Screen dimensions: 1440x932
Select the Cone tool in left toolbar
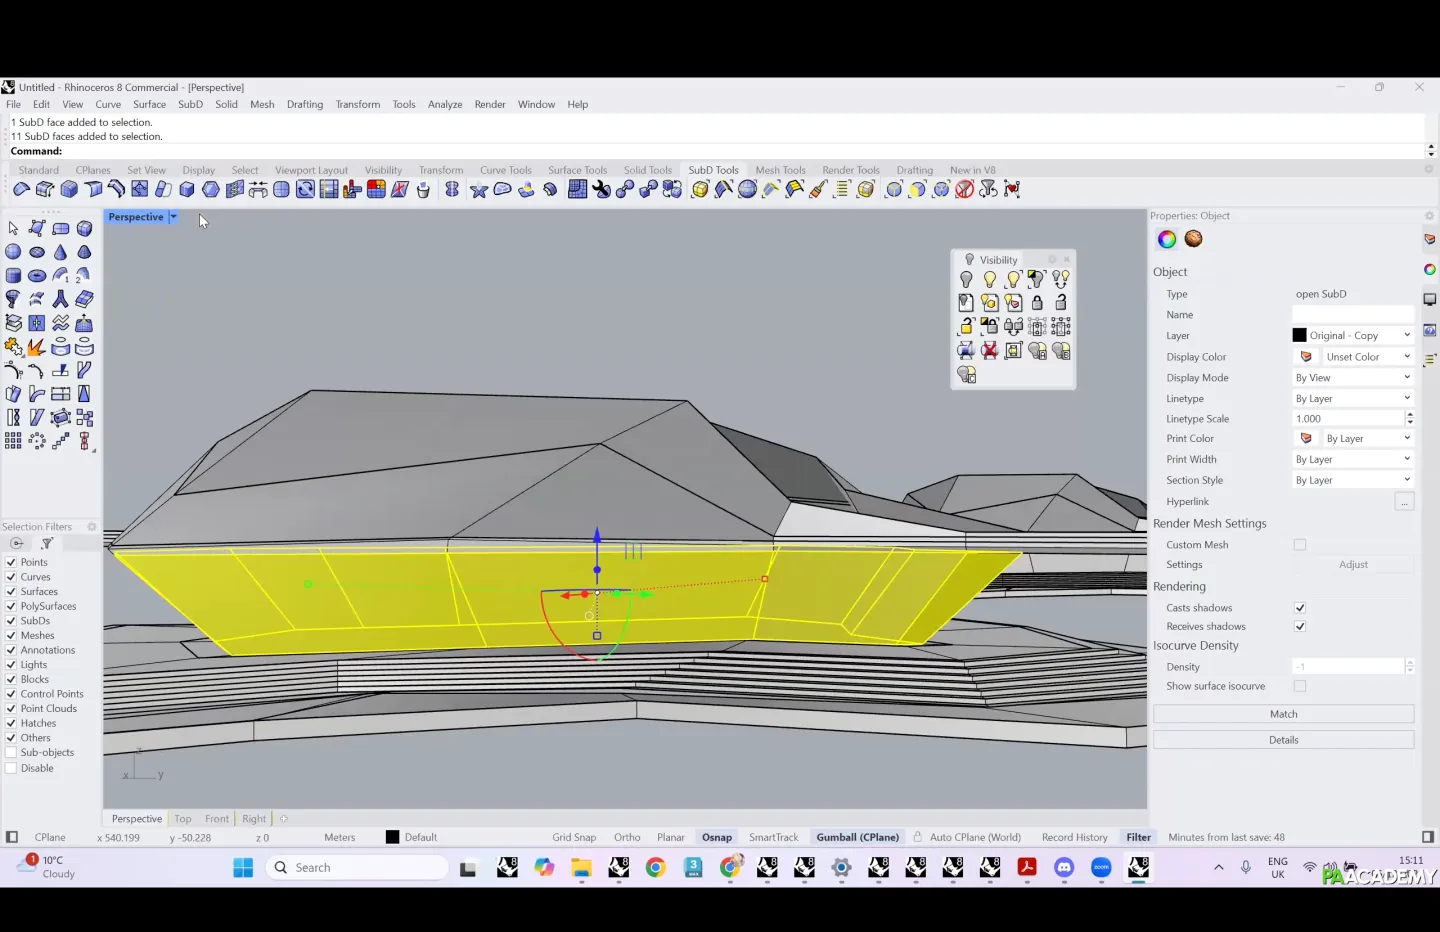(61, 252)
